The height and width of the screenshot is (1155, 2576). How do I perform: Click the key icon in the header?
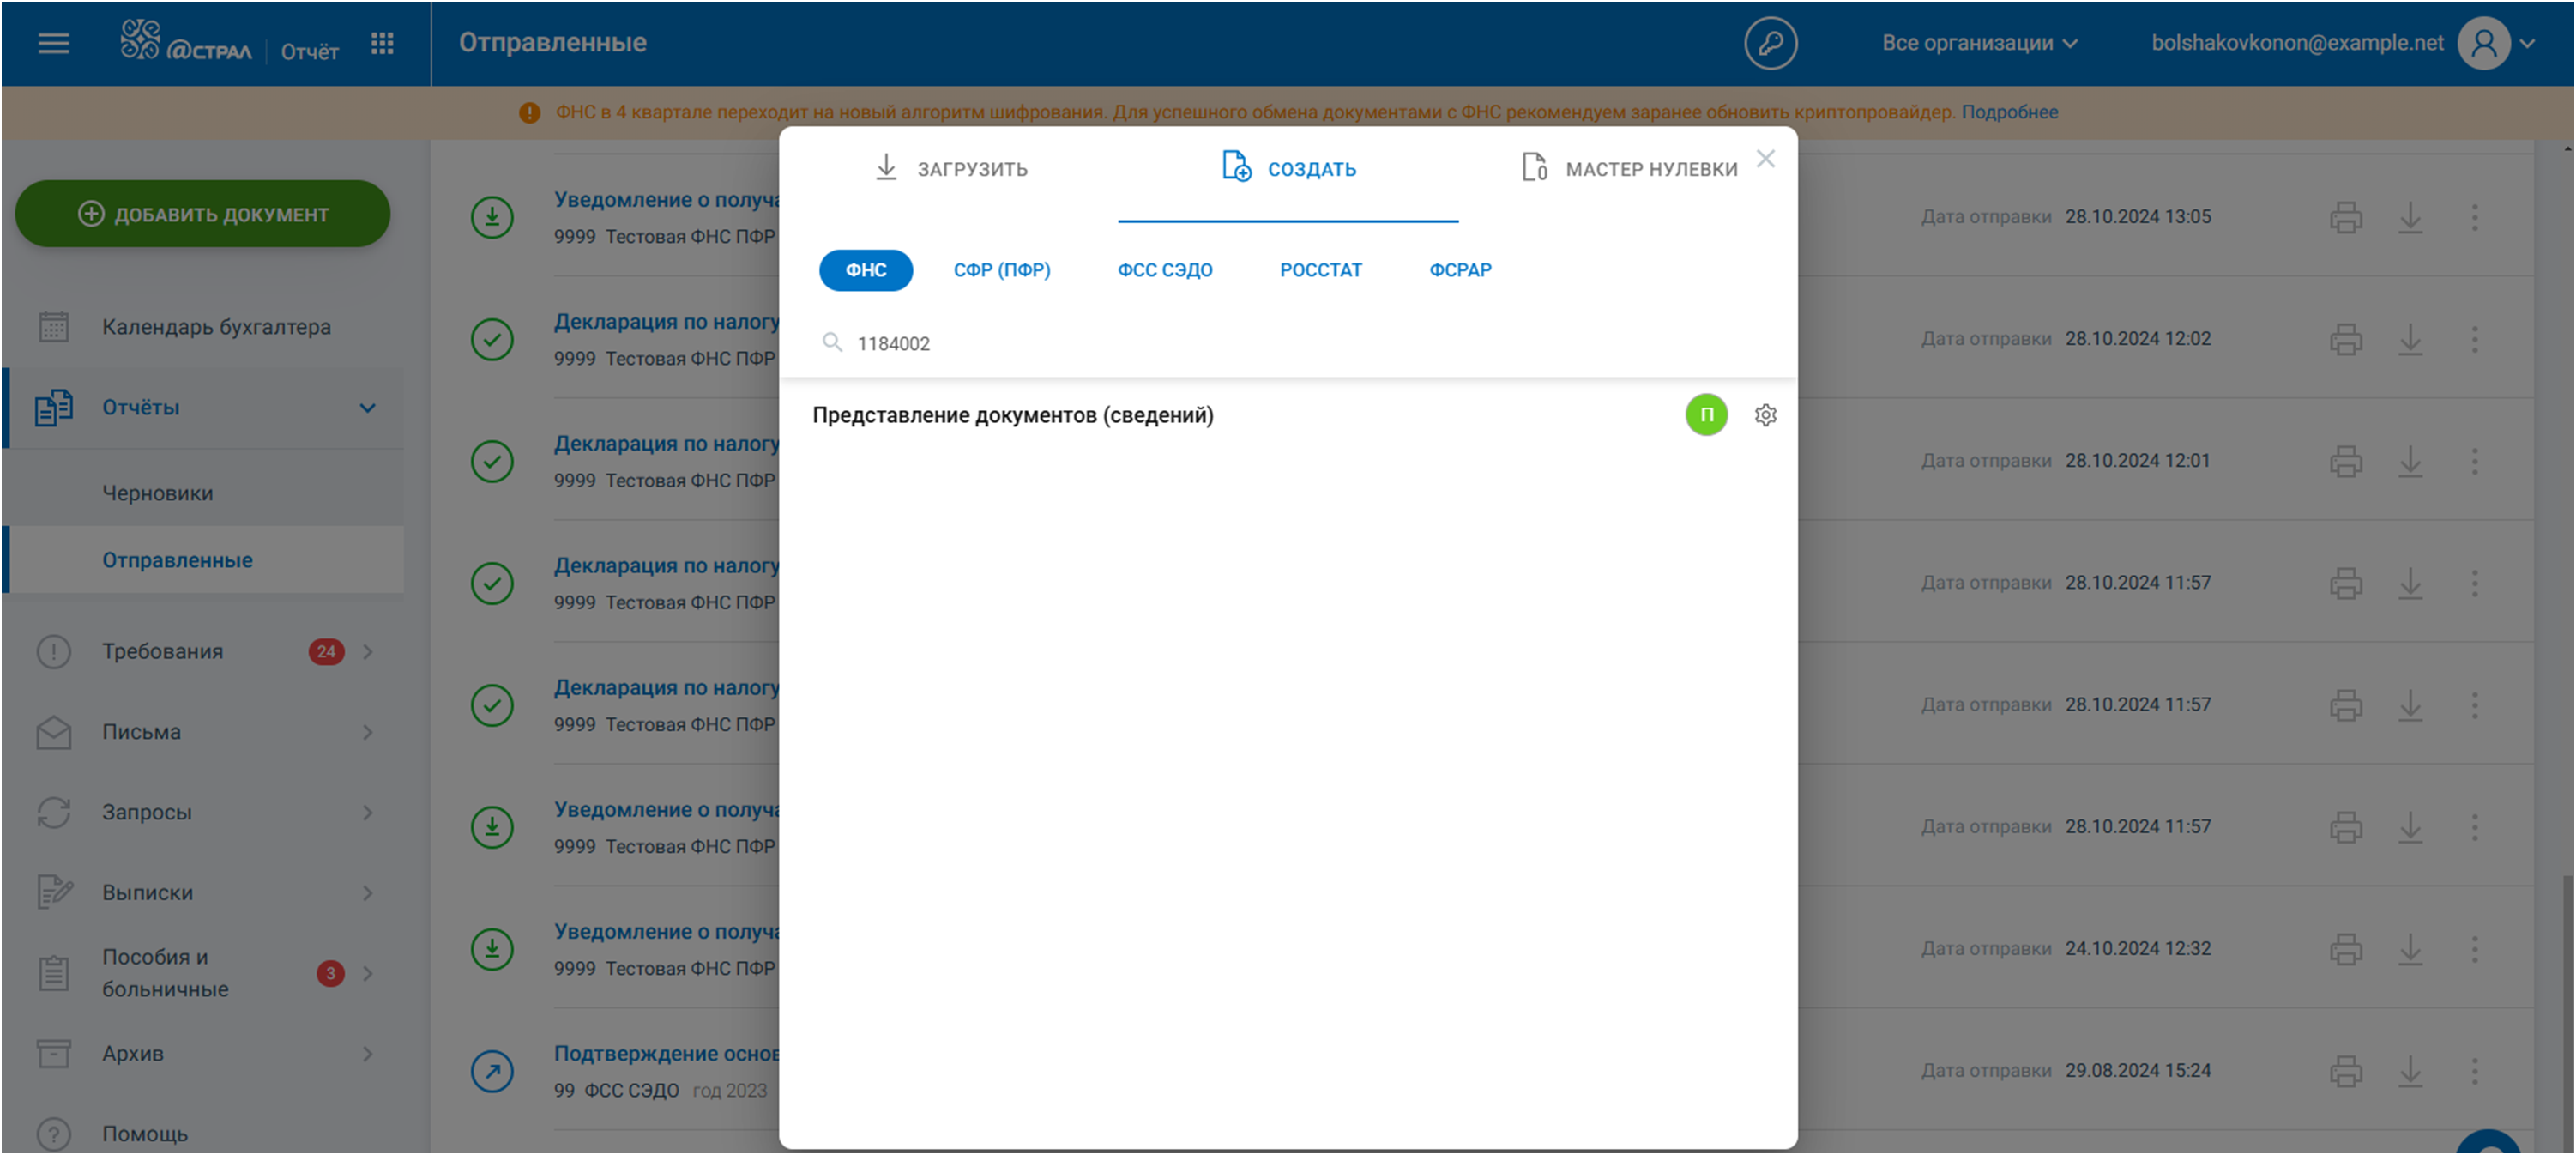pos(1770,44)
